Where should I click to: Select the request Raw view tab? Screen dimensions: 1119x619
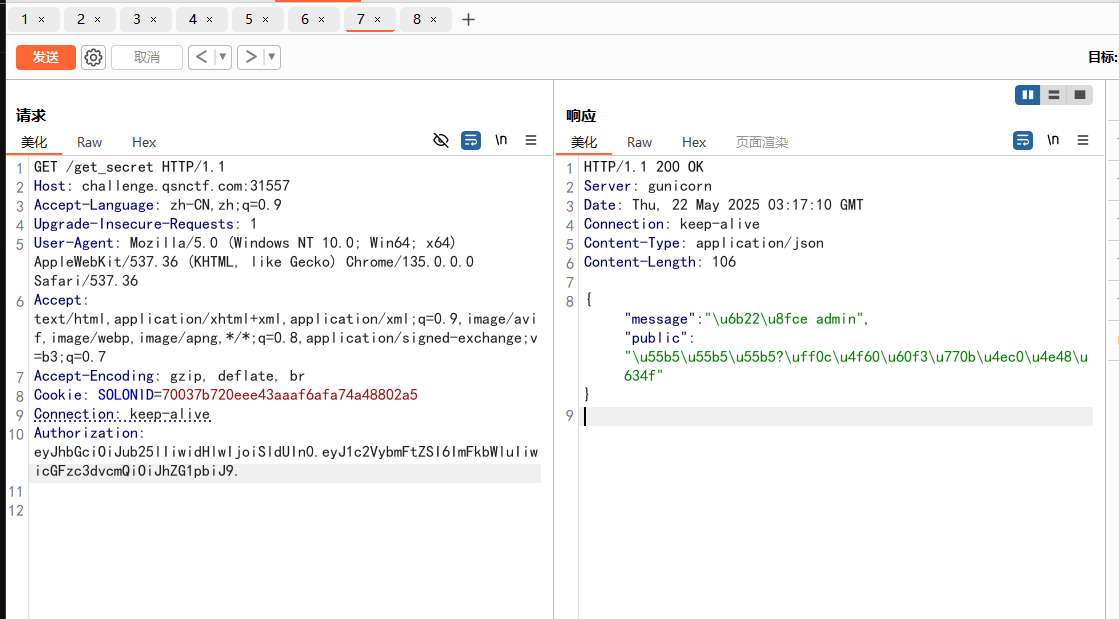pyautogui.click(x=89, y=142)
